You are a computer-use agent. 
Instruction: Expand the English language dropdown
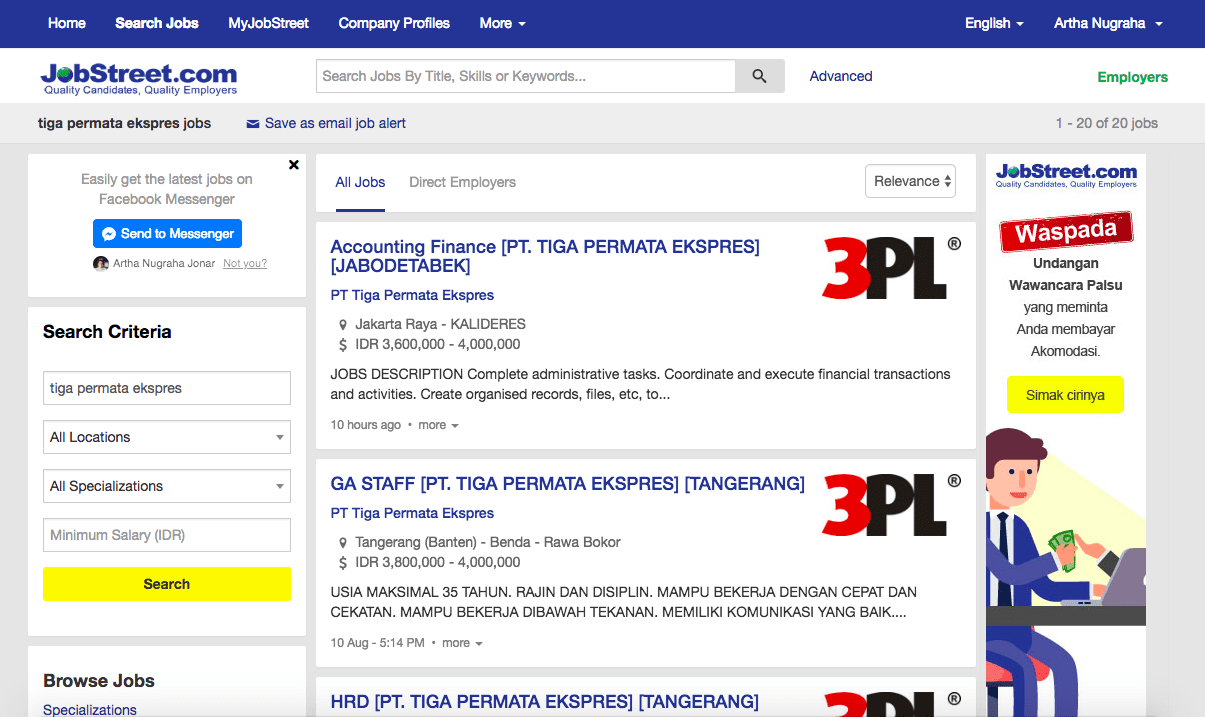[993, 23]
